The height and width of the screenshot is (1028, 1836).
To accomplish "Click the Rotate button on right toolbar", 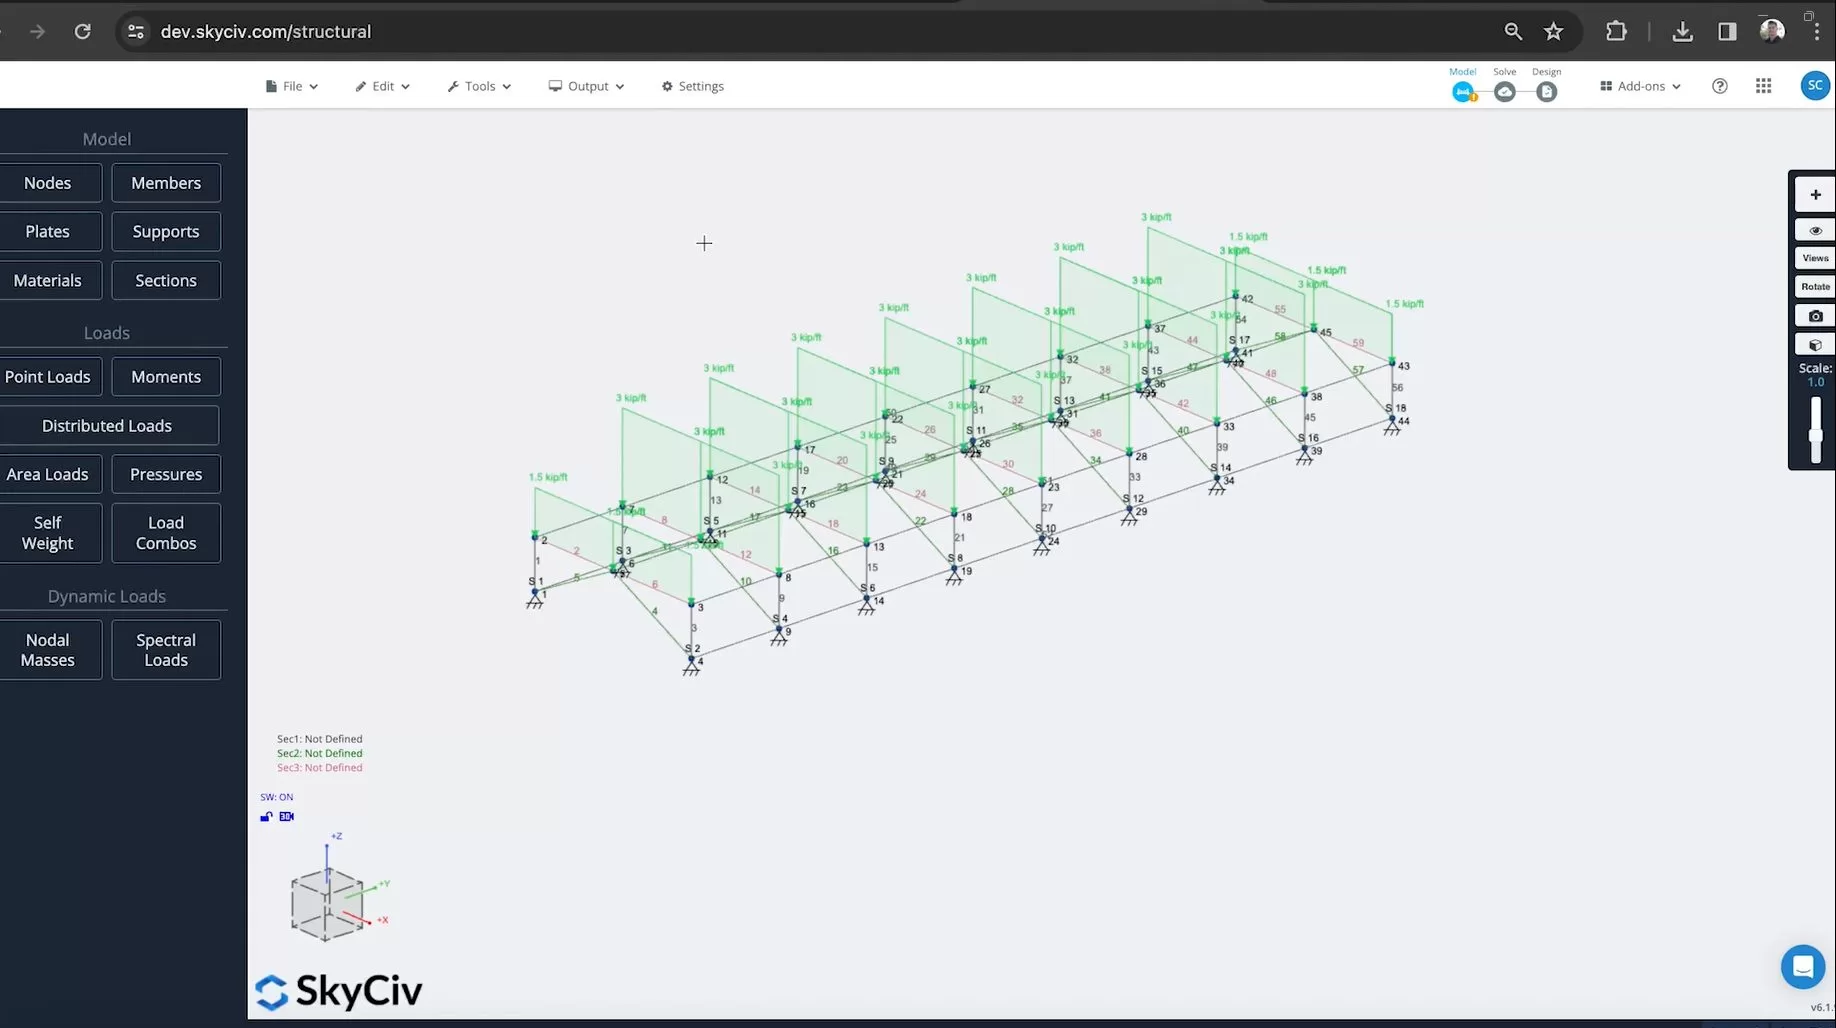I will pos(1813,286).
